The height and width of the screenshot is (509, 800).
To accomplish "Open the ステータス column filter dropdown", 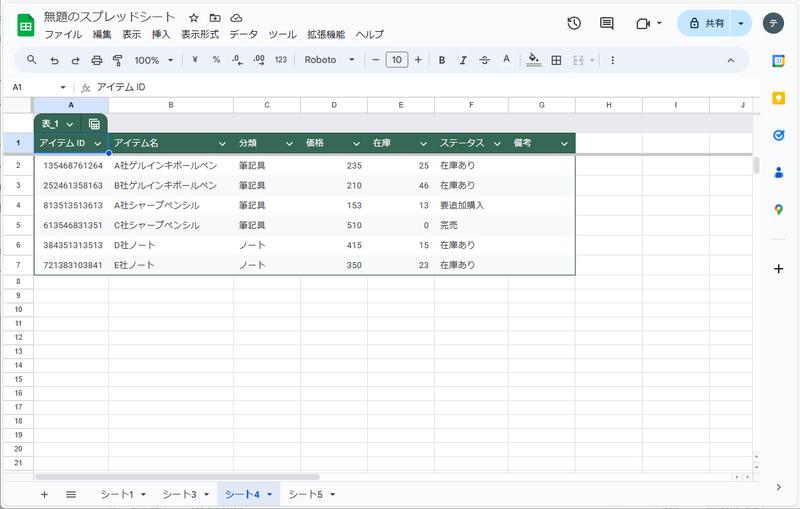I will coord(497,143).
